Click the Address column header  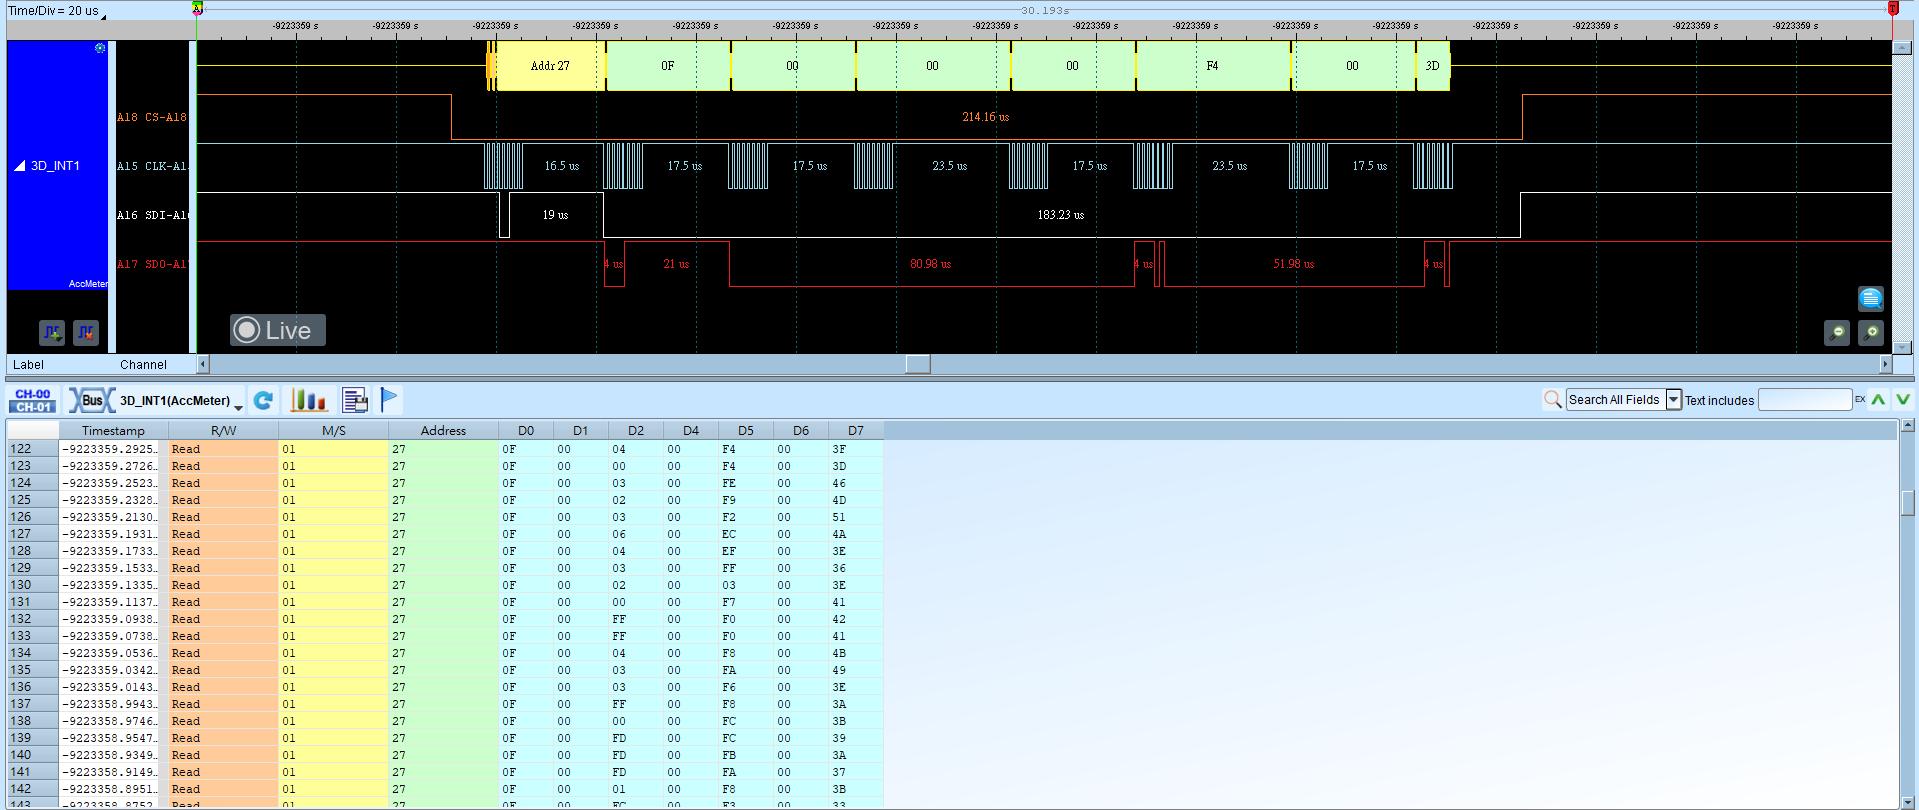click(443, 431)
